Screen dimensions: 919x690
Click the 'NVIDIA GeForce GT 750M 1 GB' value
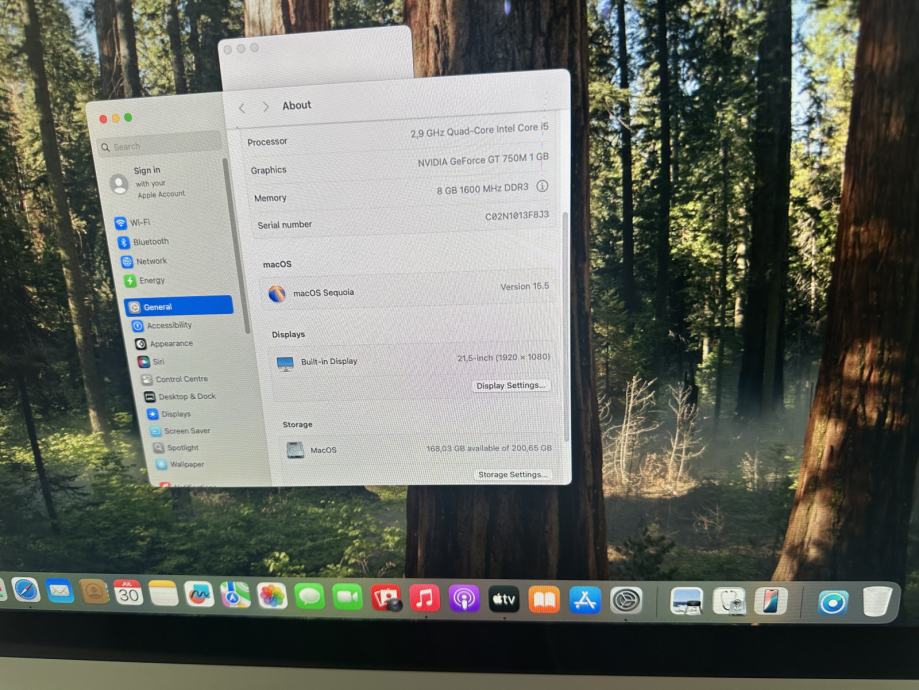pyautogui.click(x=483, y=159)
